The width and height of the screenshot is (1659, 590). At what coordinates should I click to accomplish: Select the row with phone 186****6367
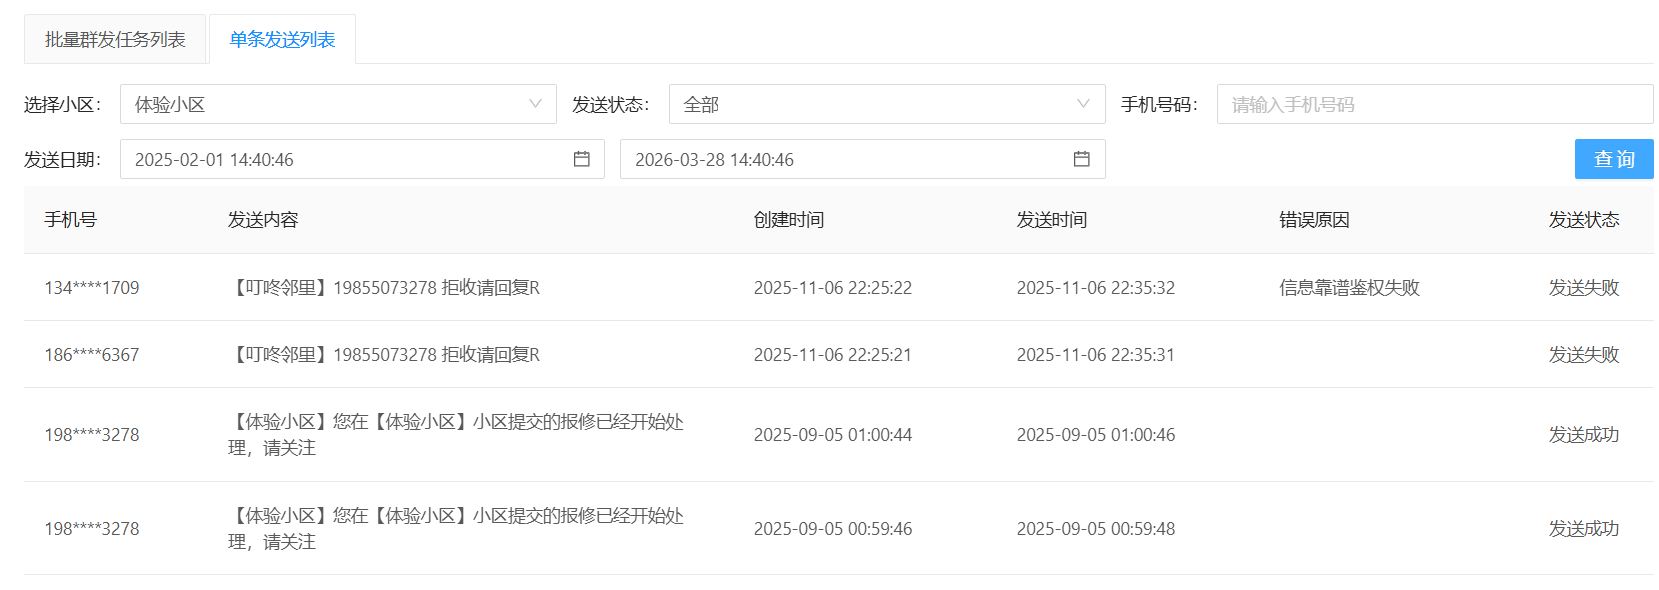coord(92,355)
